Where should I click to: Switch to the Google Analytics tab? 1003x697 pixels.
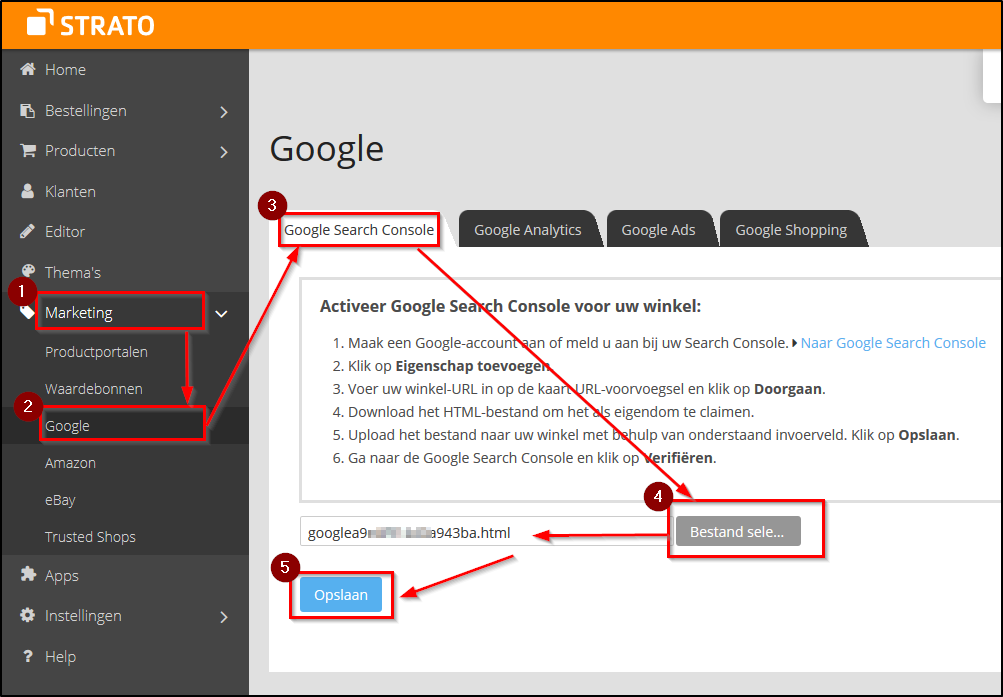[527, 230]
